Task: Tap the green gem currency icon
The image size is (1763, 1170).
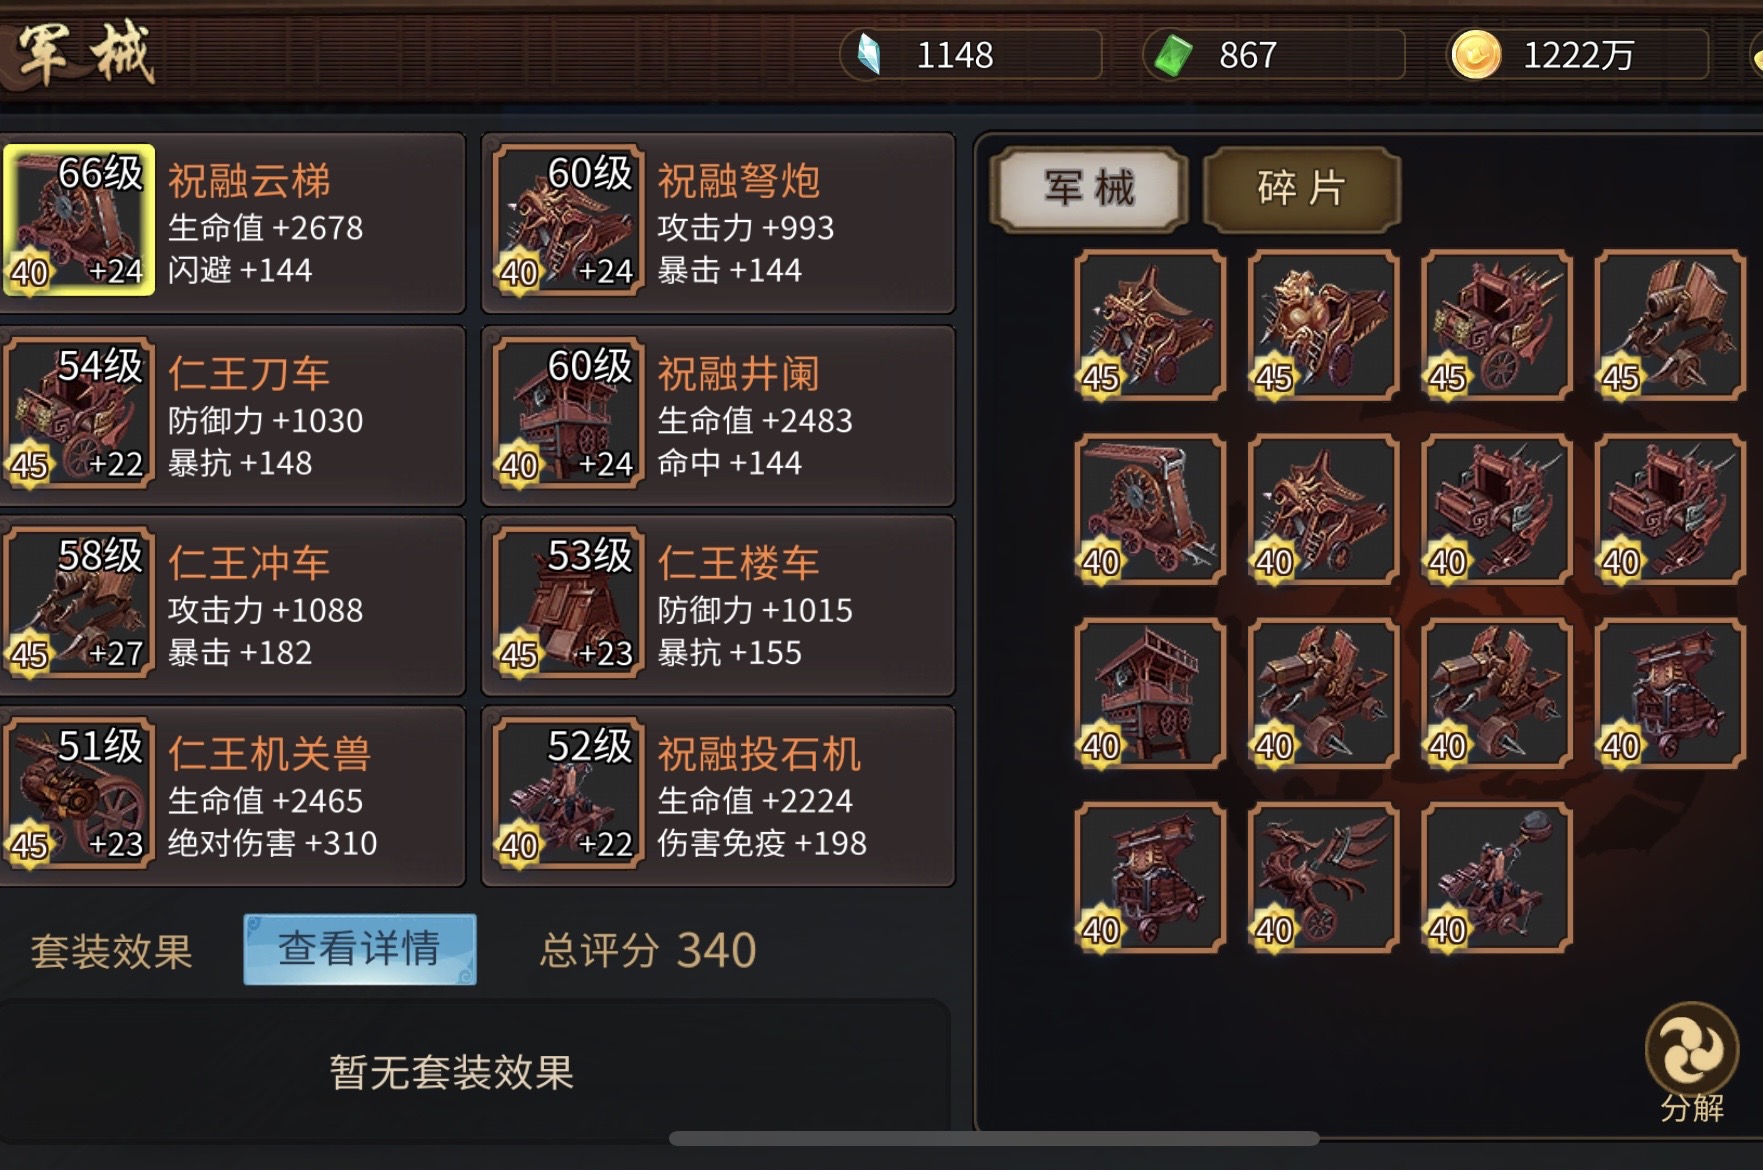Action: pos(1173,55)
